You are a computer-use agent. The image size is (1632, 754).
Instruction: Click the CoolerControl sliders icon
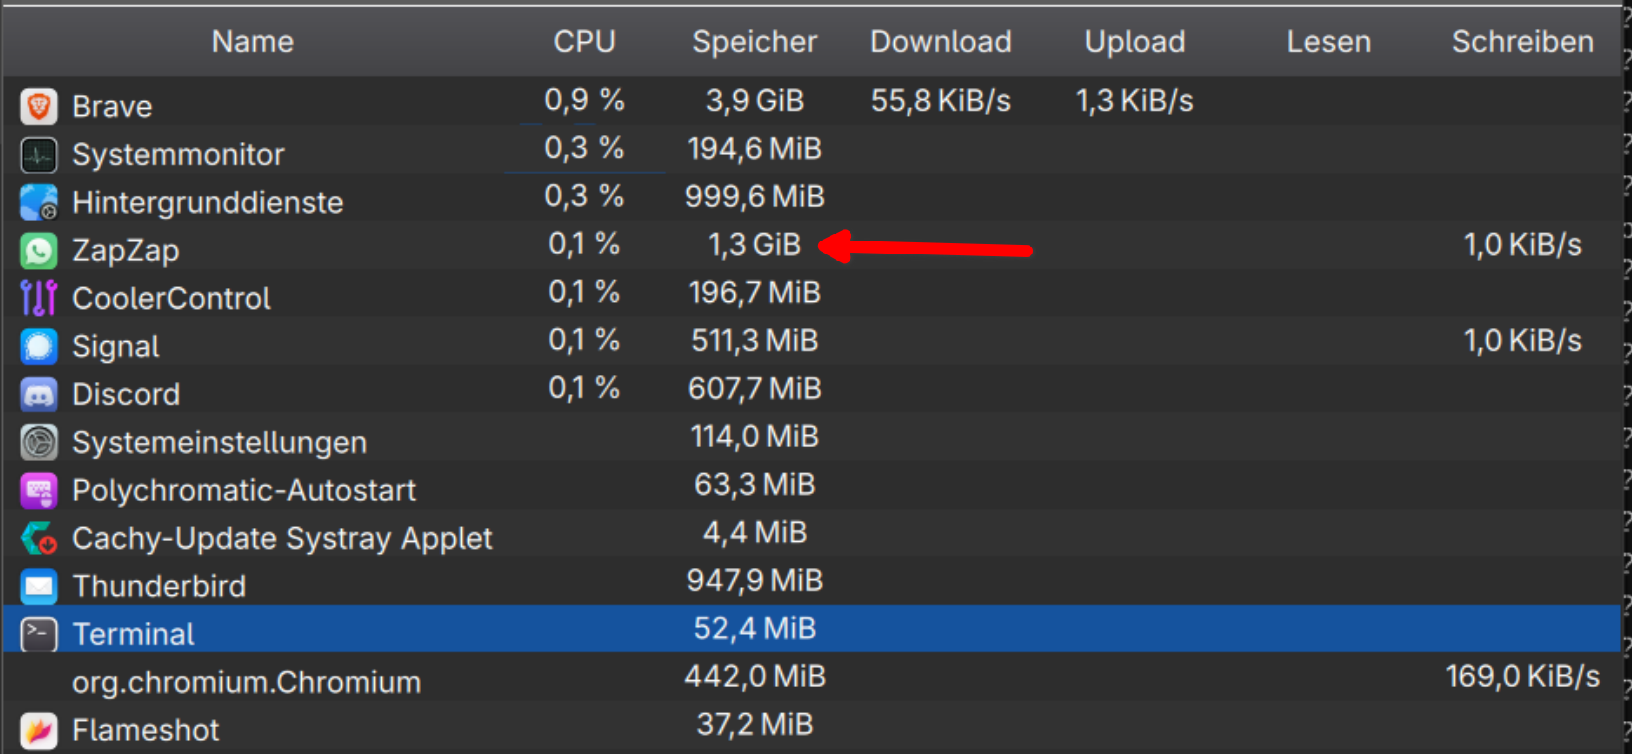pyautogui.click(x=39, y=298)
